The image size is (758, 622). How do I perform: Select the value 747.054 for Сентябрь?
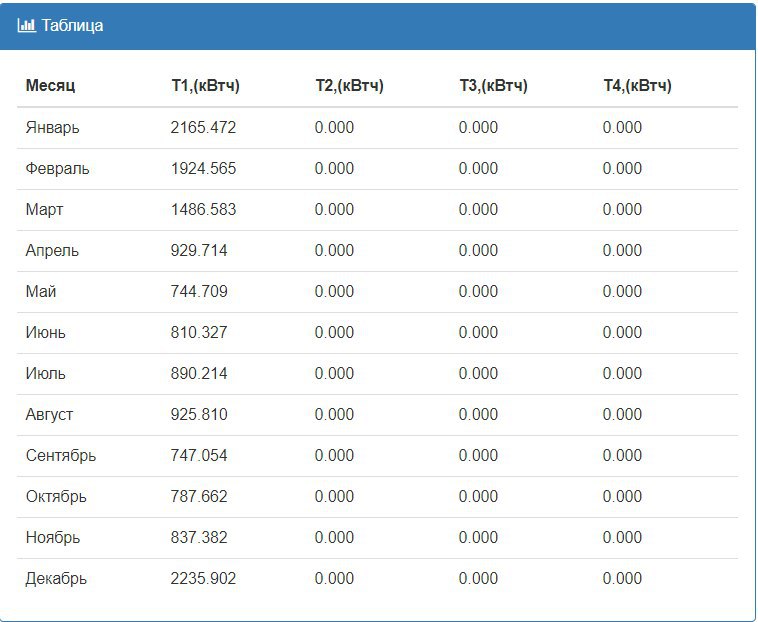click(x=199, y=456)
